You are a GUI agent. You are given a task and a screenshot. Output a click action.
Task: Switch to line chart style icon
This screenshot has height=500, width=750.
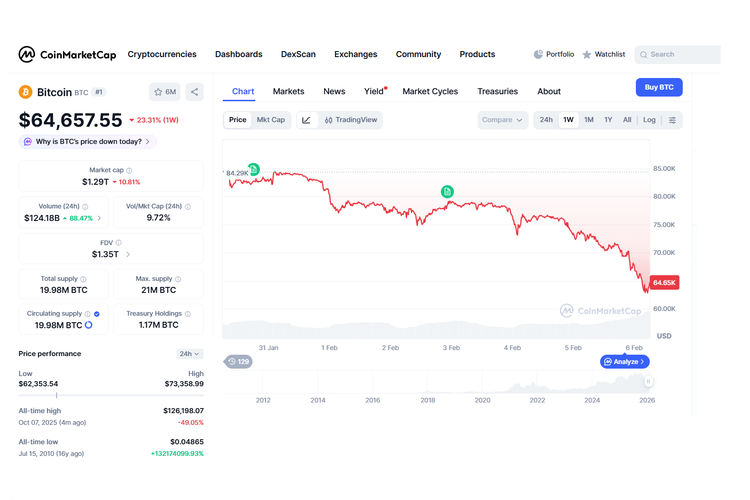307,120
